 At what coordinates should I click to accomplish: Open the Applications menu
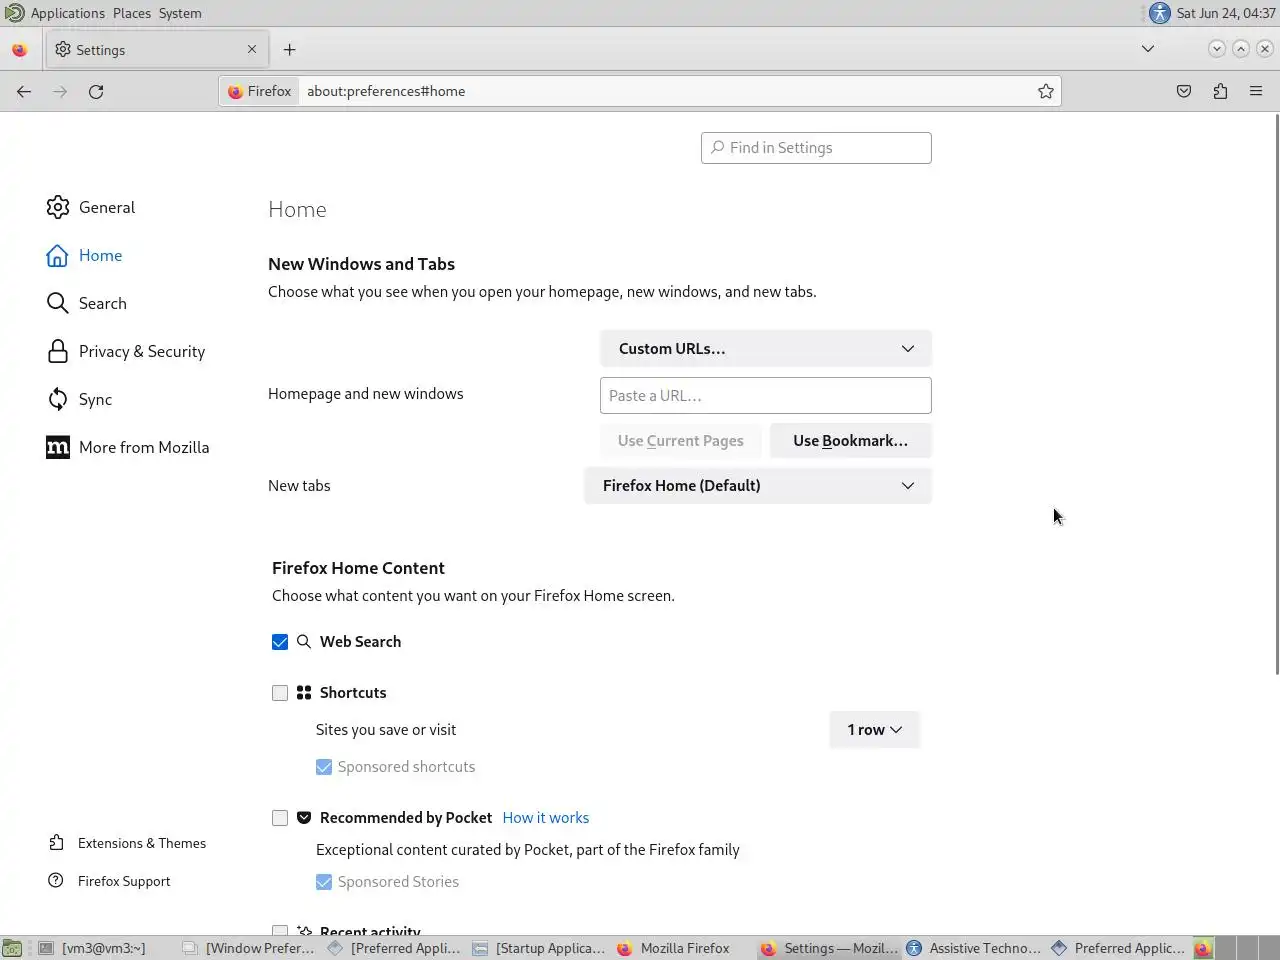[x=68, y=13]
